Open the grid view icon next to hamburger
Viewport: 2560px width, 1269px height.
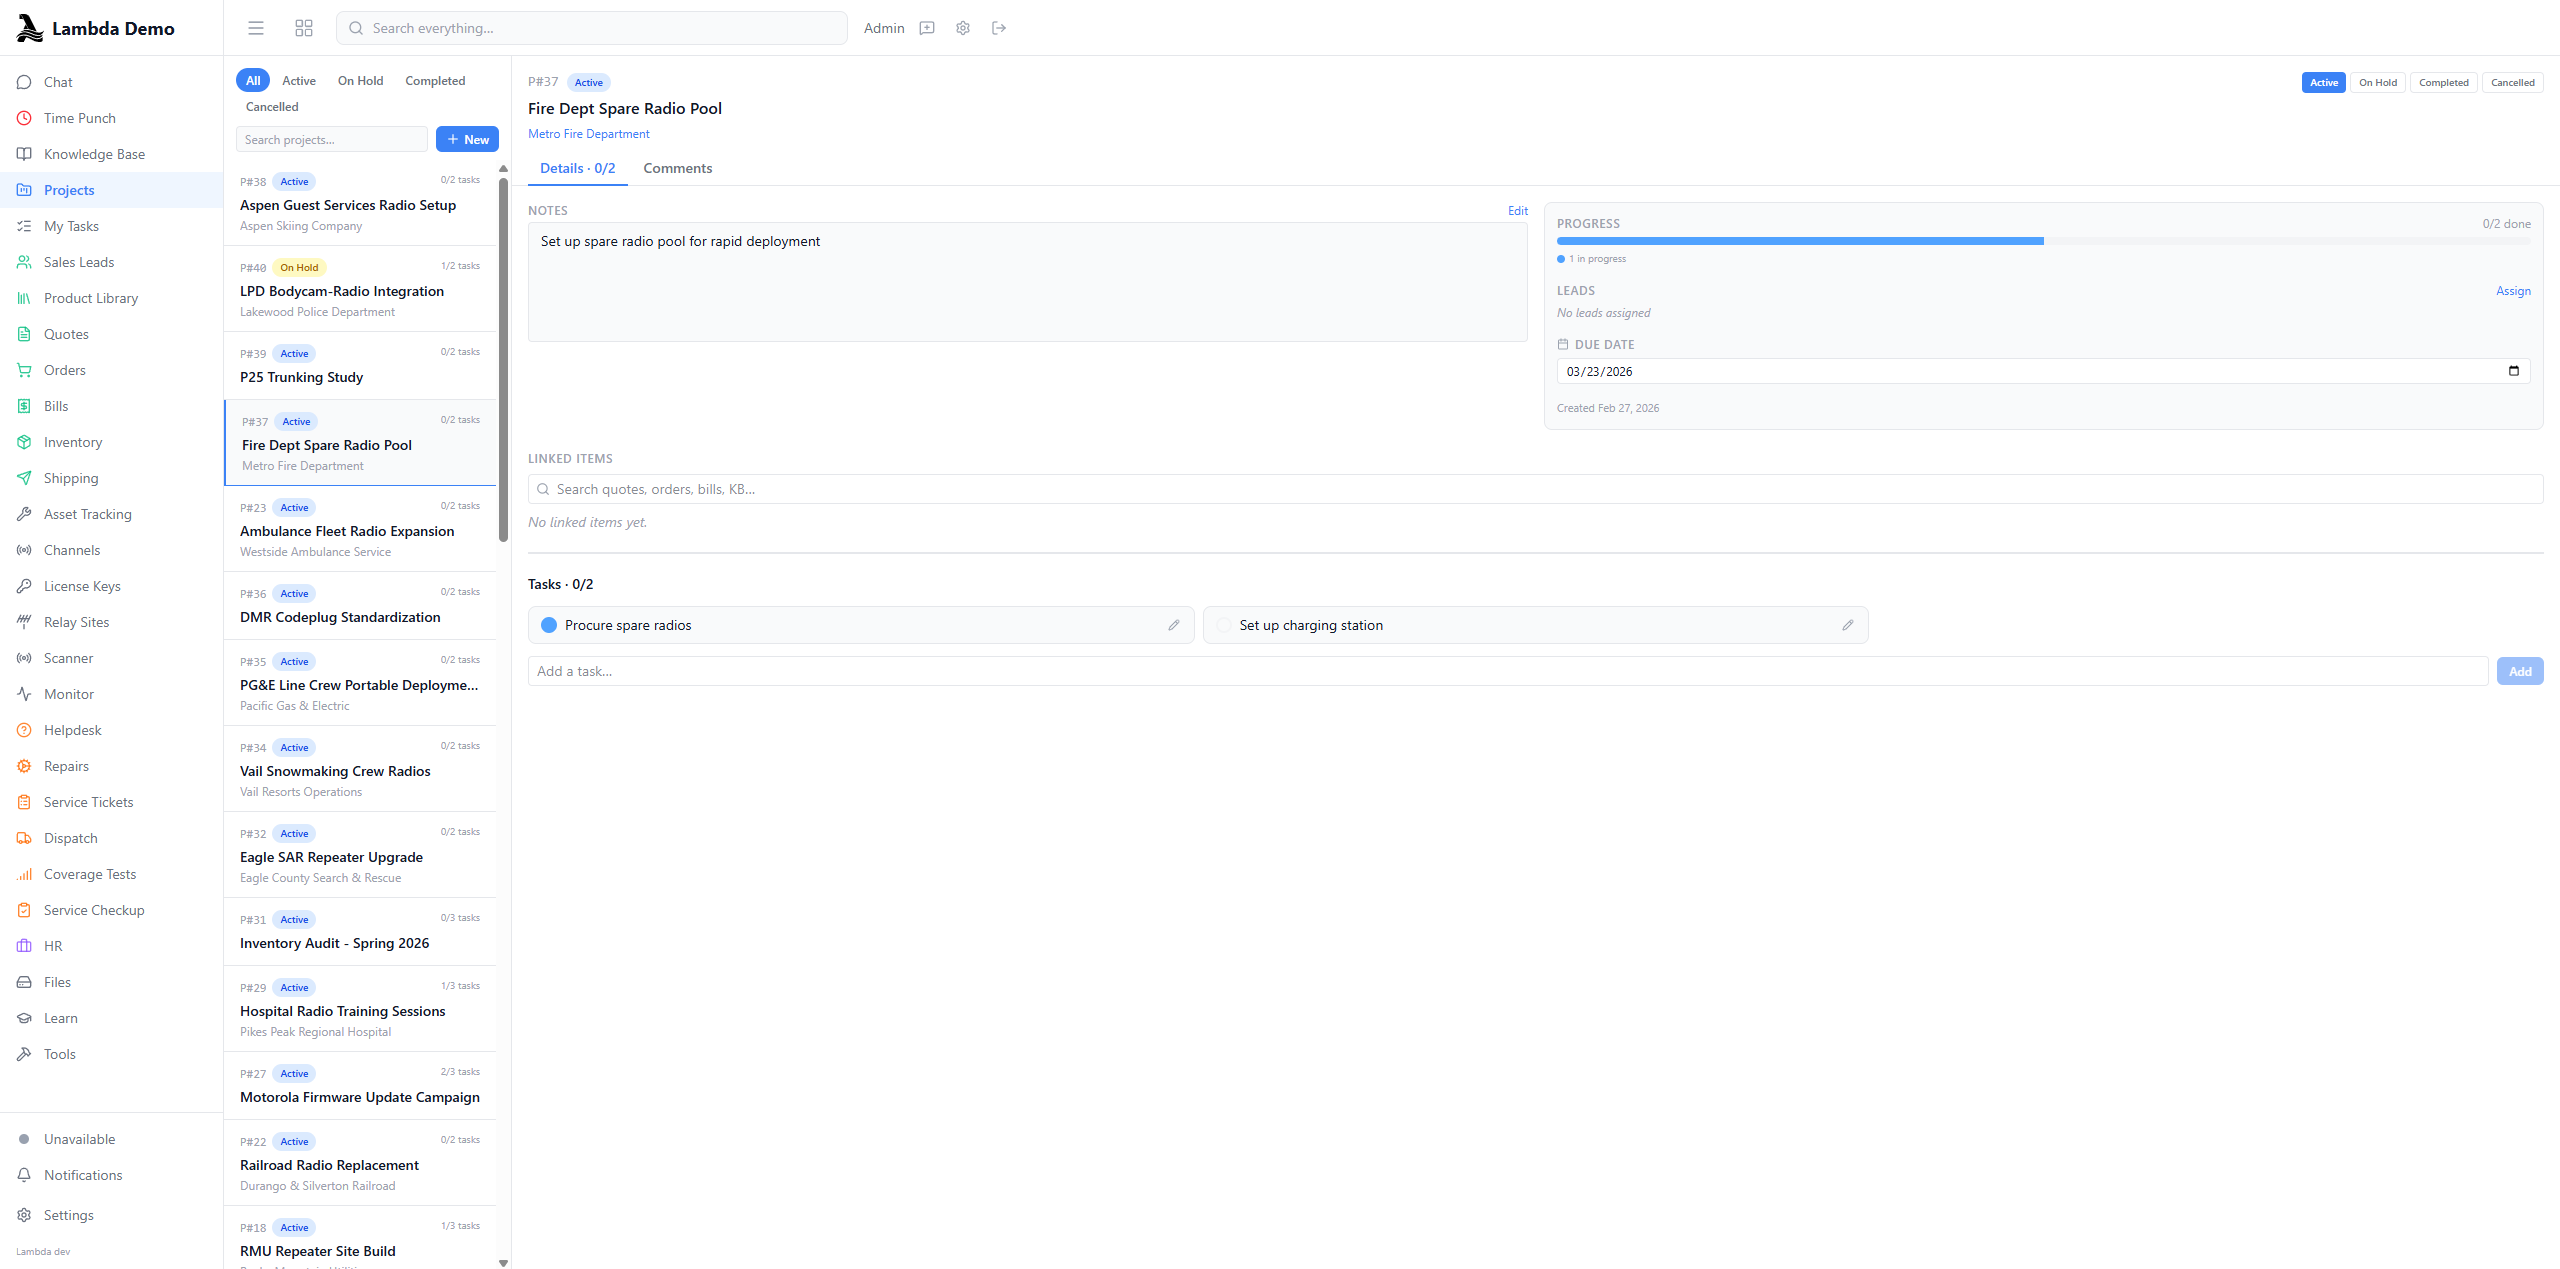[x=303, y=28]
